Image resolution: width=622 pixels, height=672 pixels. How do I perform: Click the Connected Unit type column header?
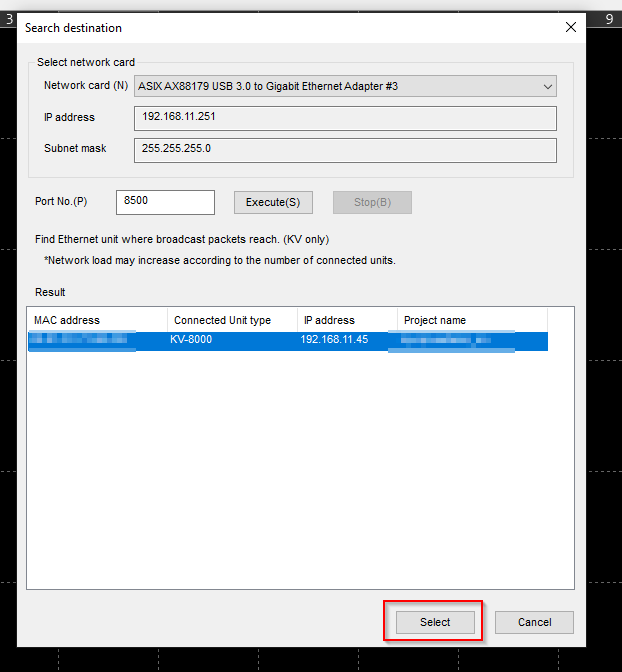tap(232, 320)
